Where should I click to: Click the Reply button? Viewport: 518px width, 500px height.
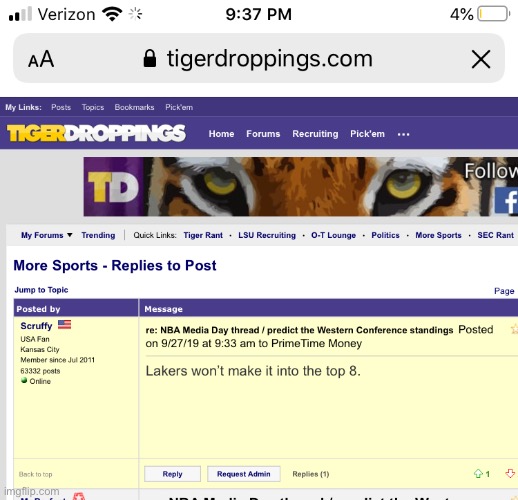pos(172,474)
